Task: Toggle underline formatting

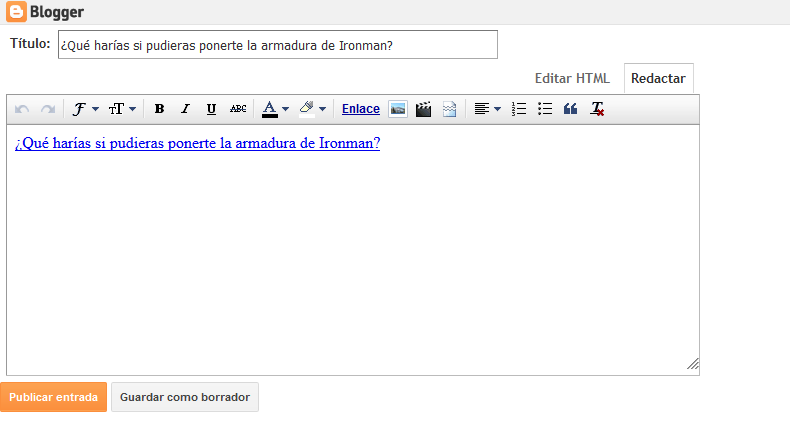Action: pos(212,109)
